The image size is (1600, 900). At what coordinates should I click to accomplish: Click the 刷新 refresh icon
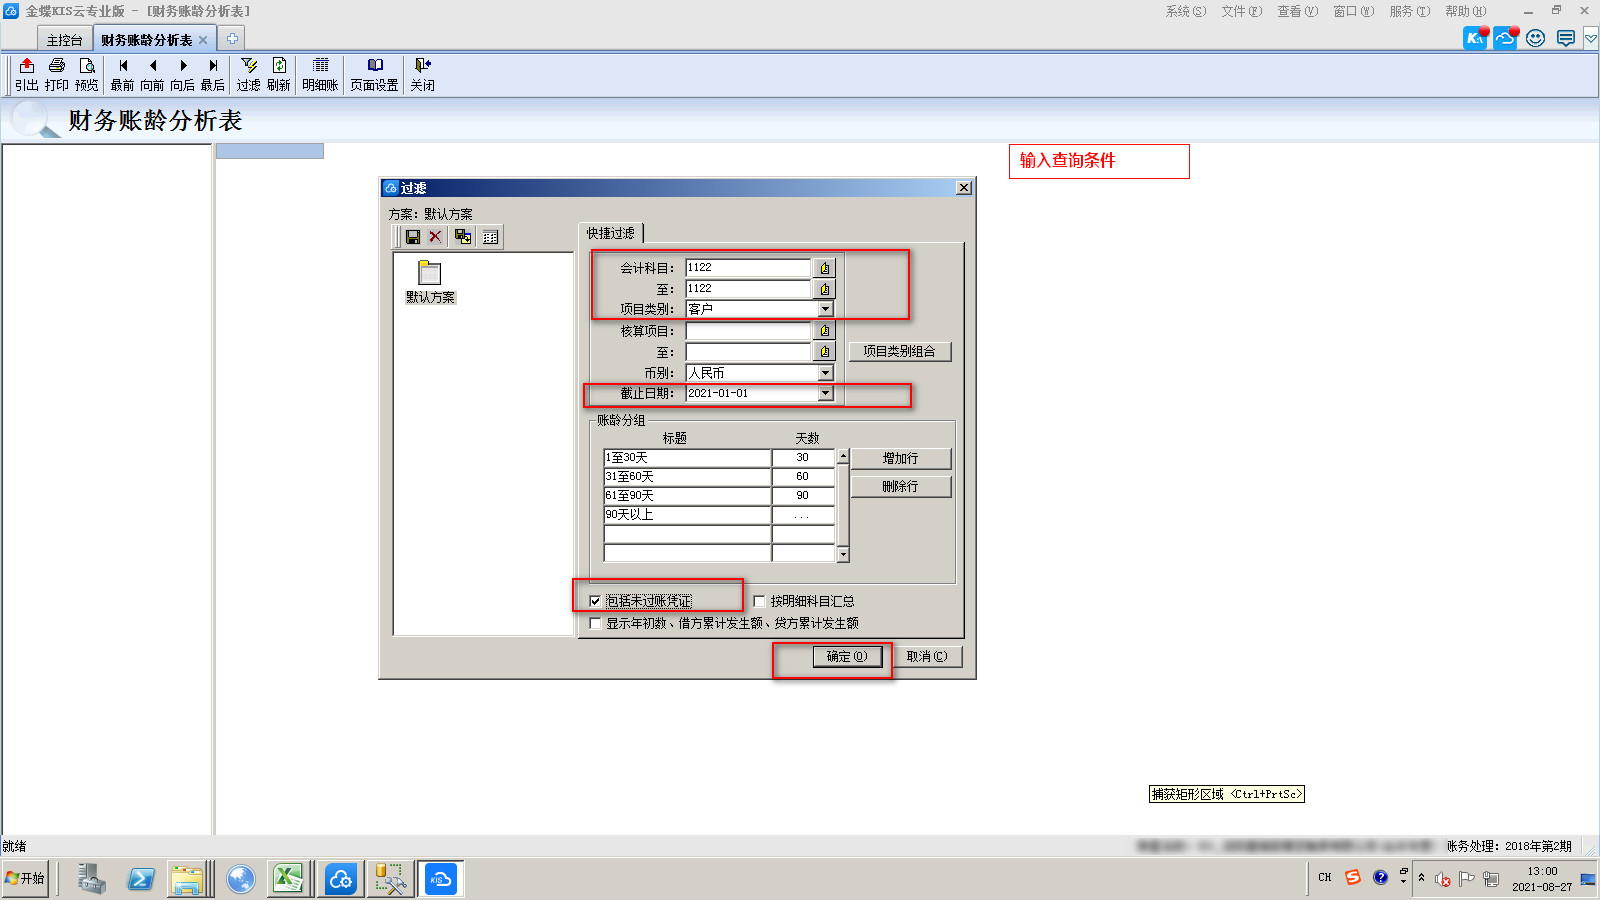(x=279, y=66)
